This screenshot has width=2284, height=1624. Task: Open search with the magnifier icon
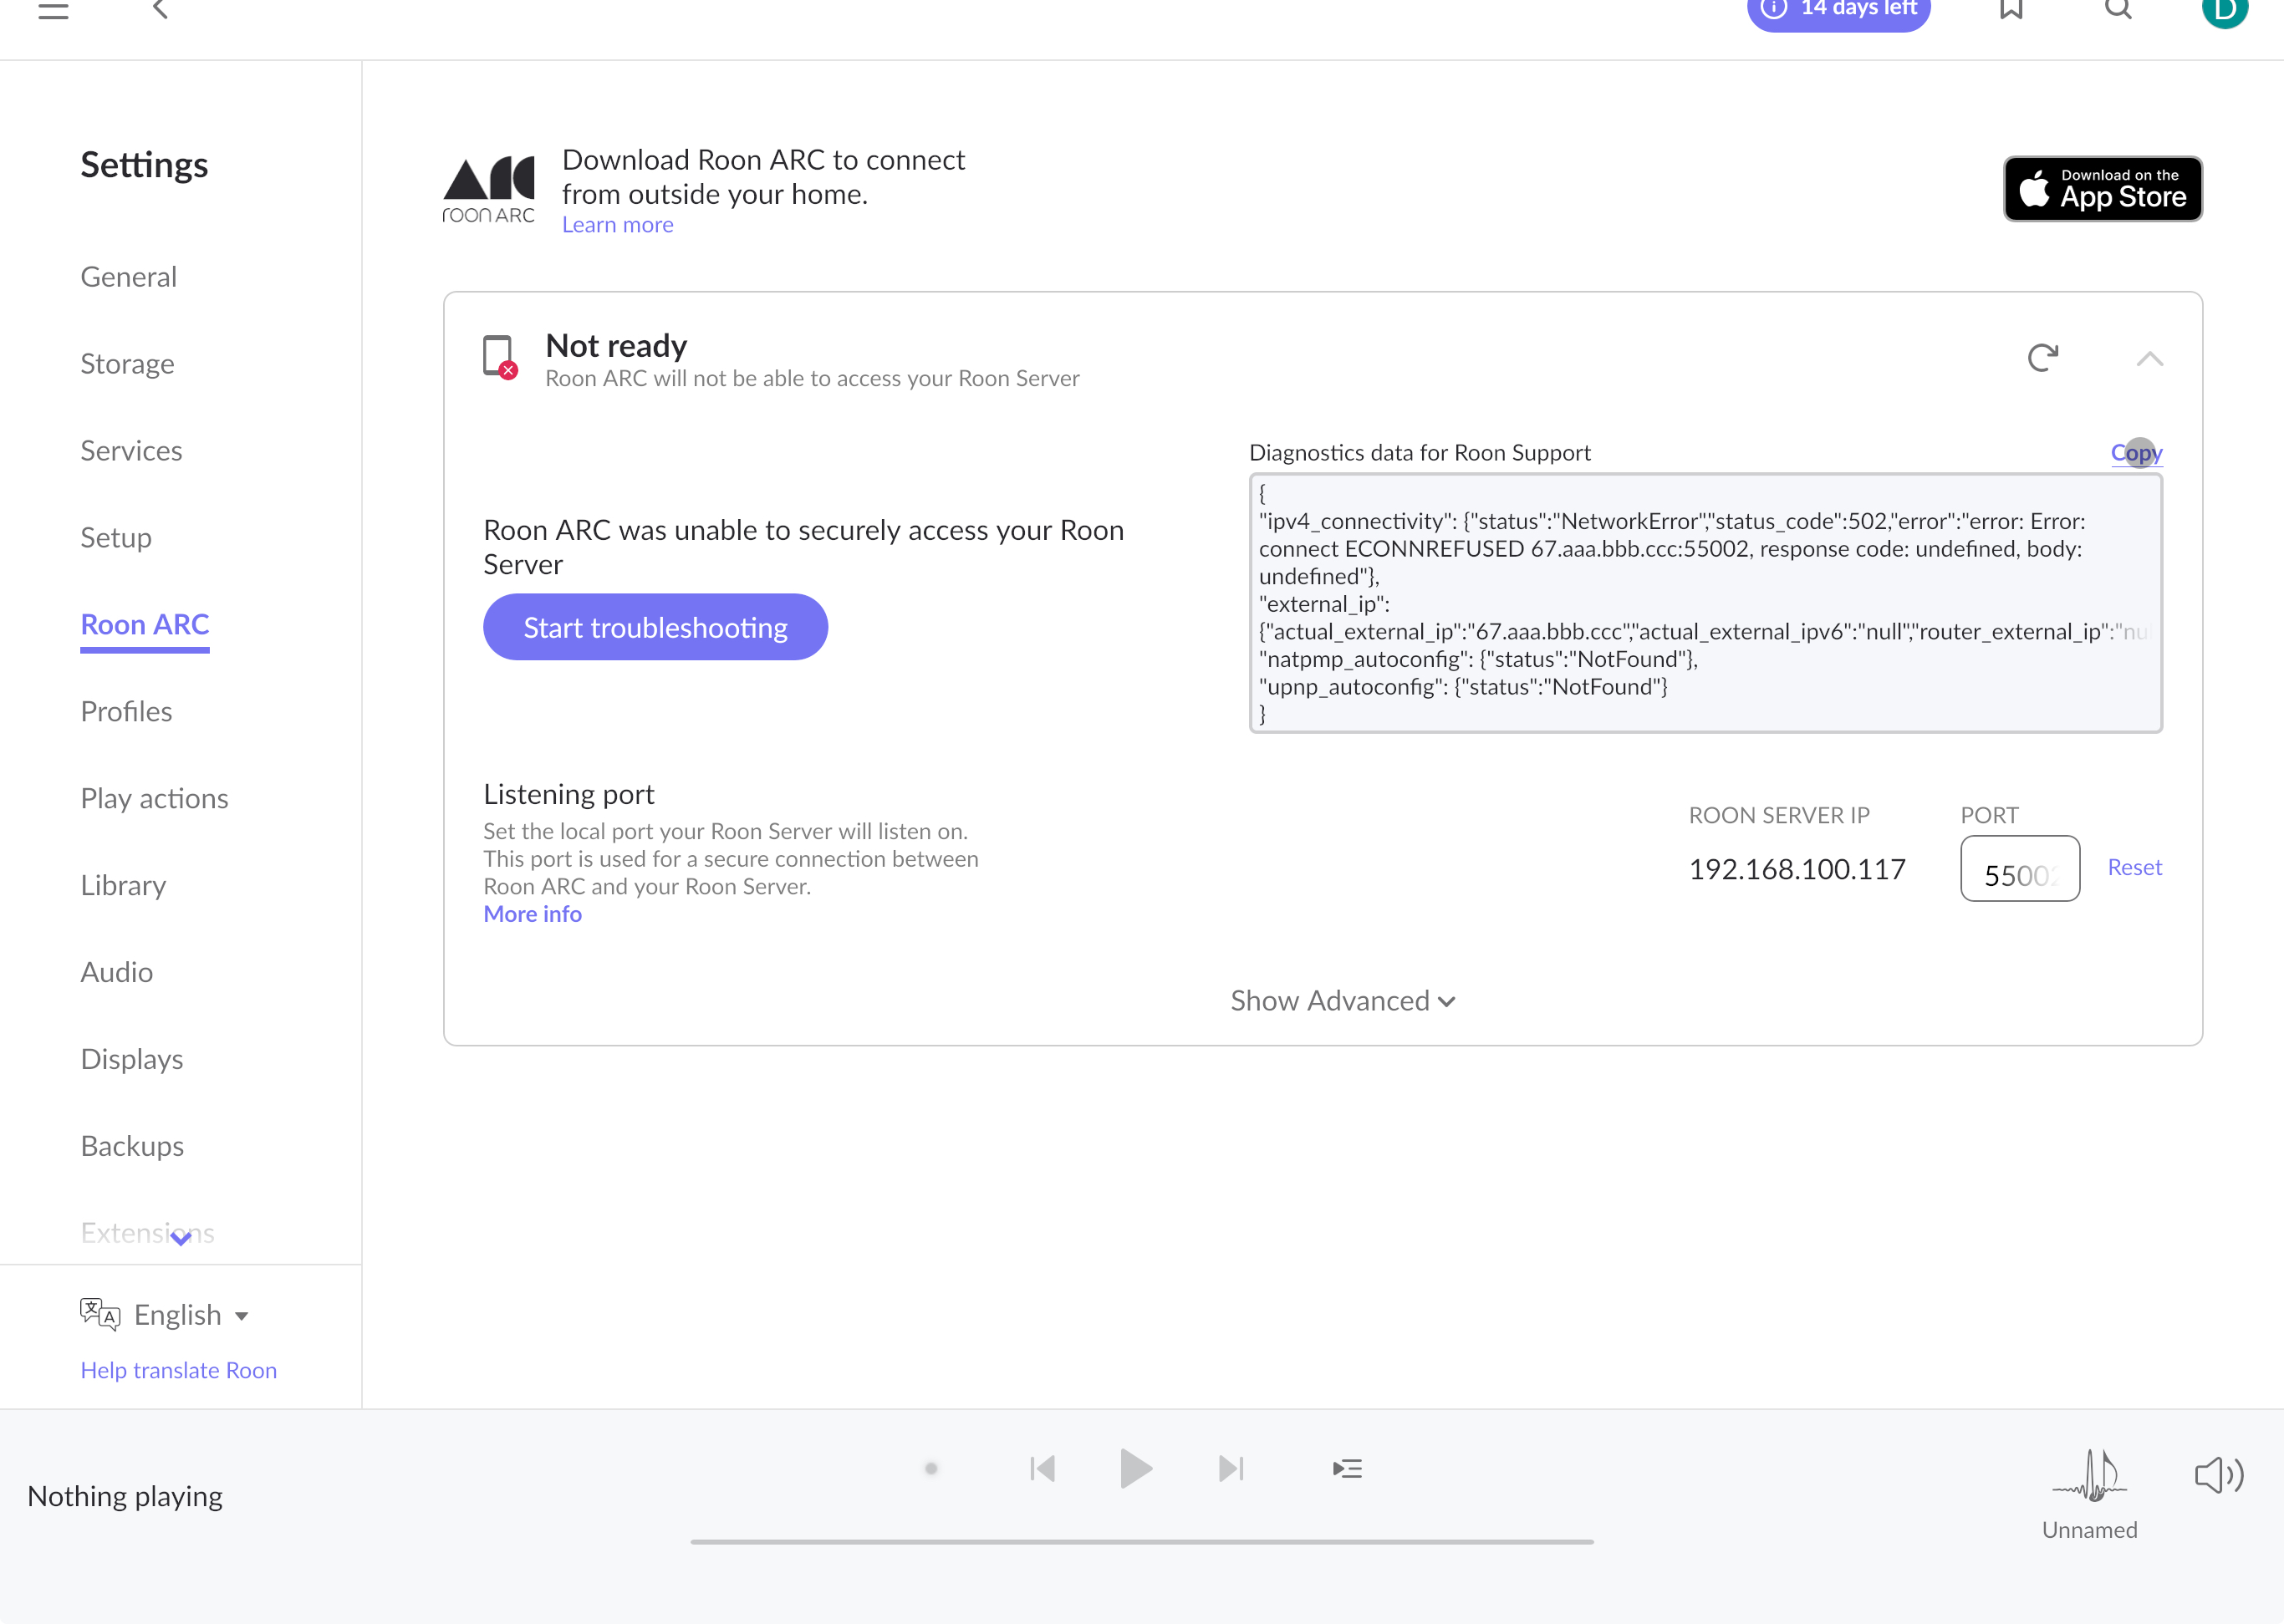pos(2118,10)
